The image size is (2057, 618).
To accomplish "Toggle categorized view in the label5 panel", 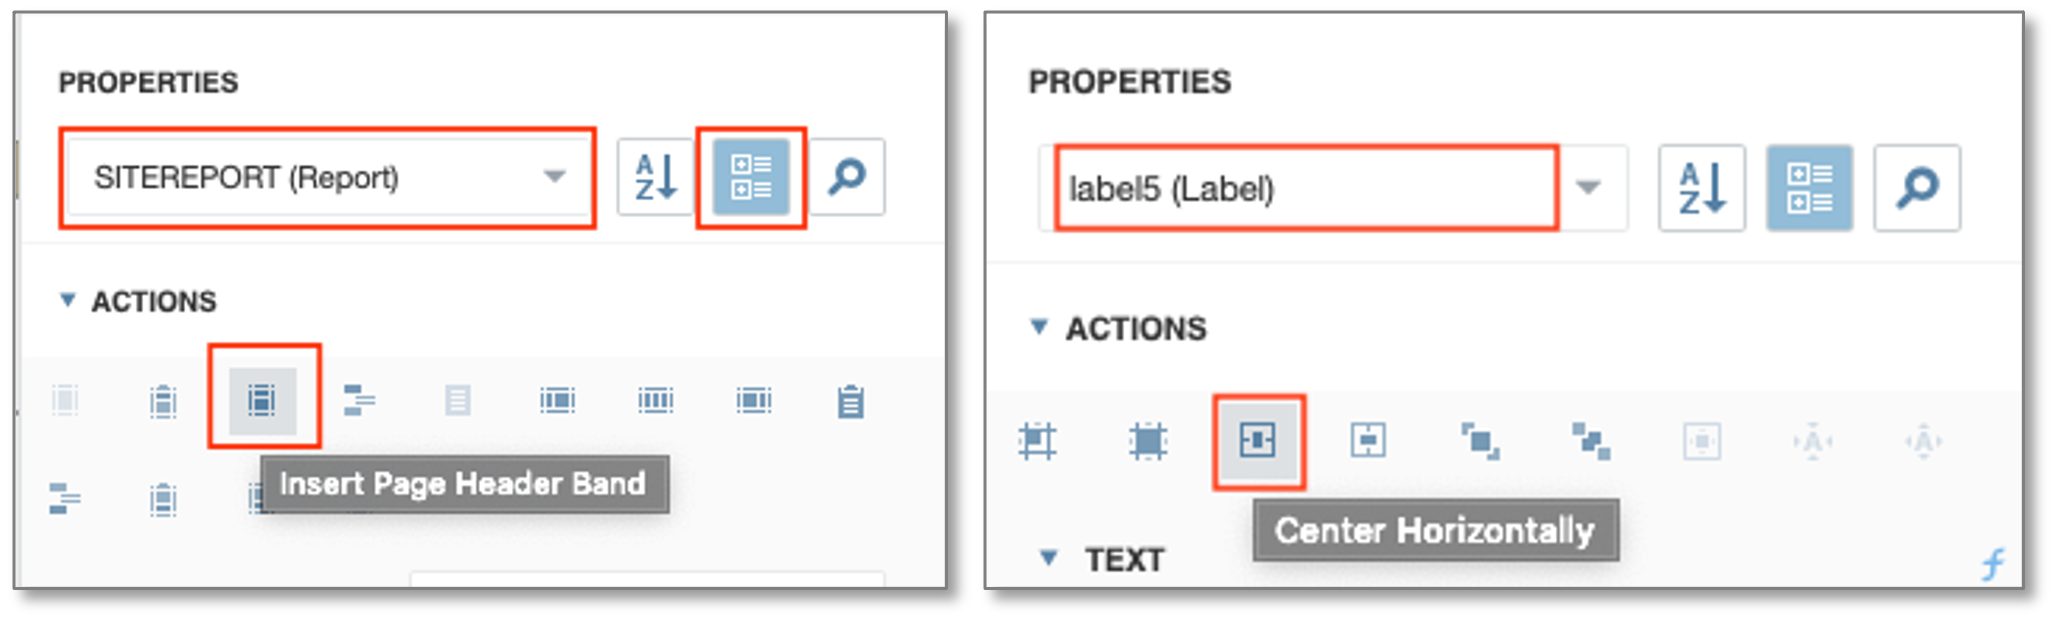I will (x=1808, y=188).
